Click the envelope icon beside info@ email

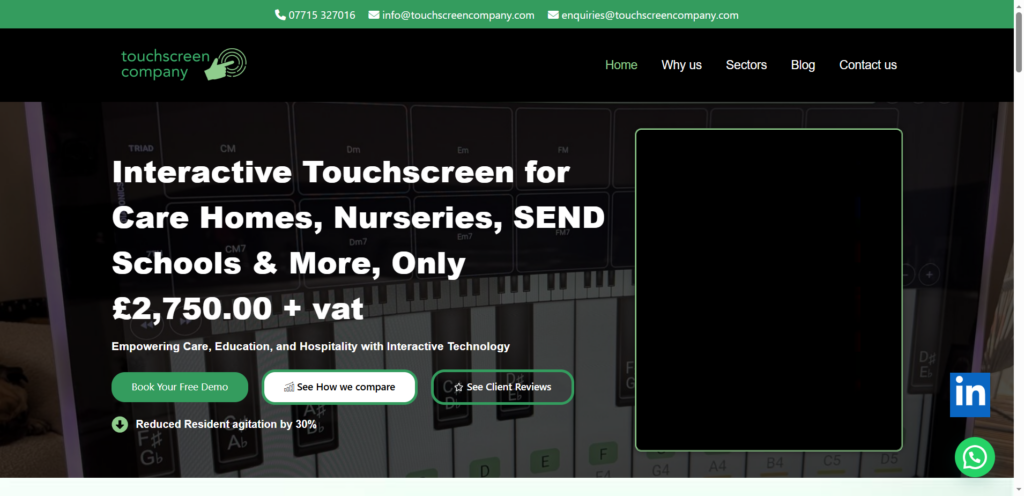point(374,15)
